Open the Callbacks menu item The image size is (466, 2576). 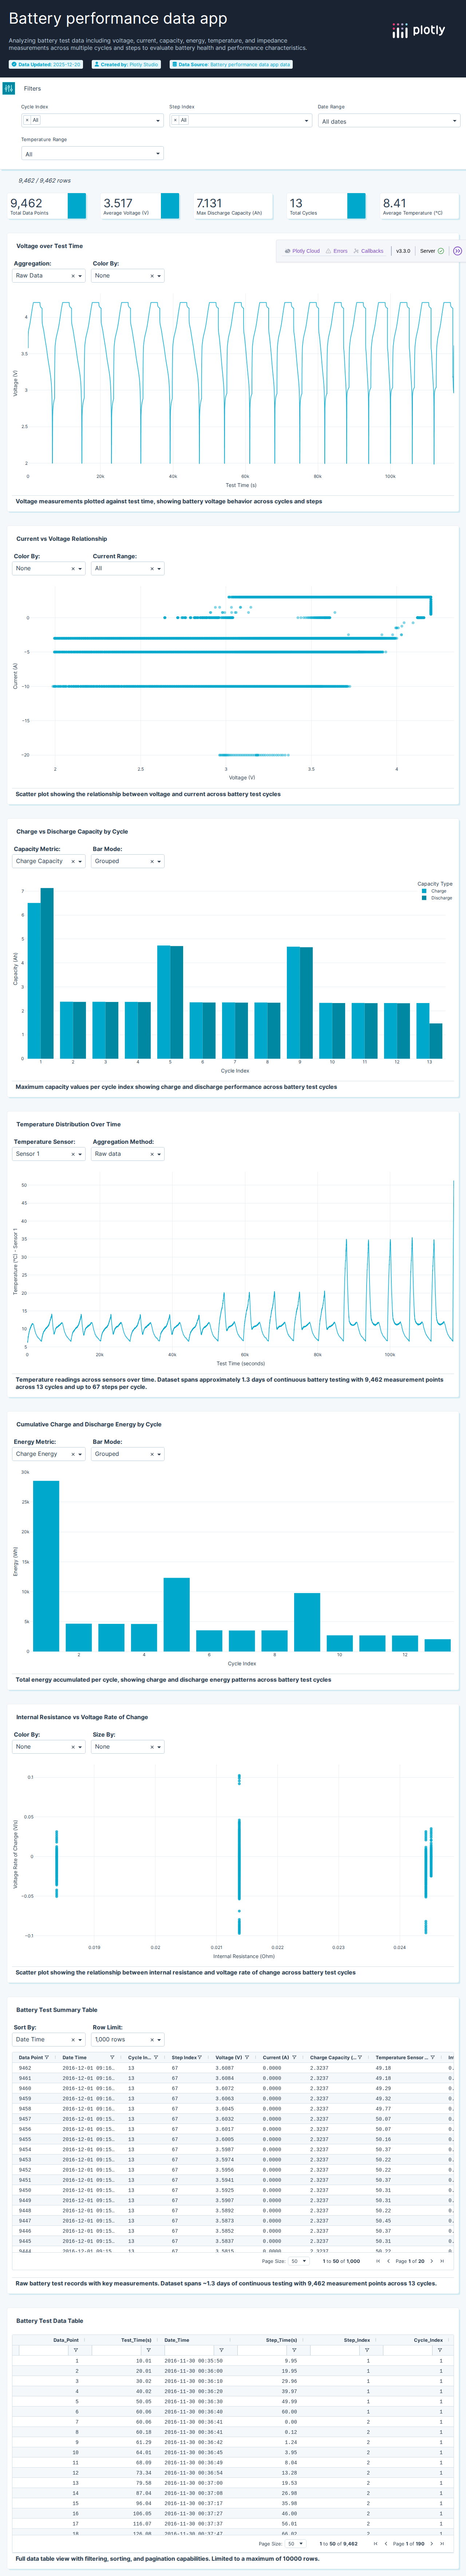click(x=368, y=251)
